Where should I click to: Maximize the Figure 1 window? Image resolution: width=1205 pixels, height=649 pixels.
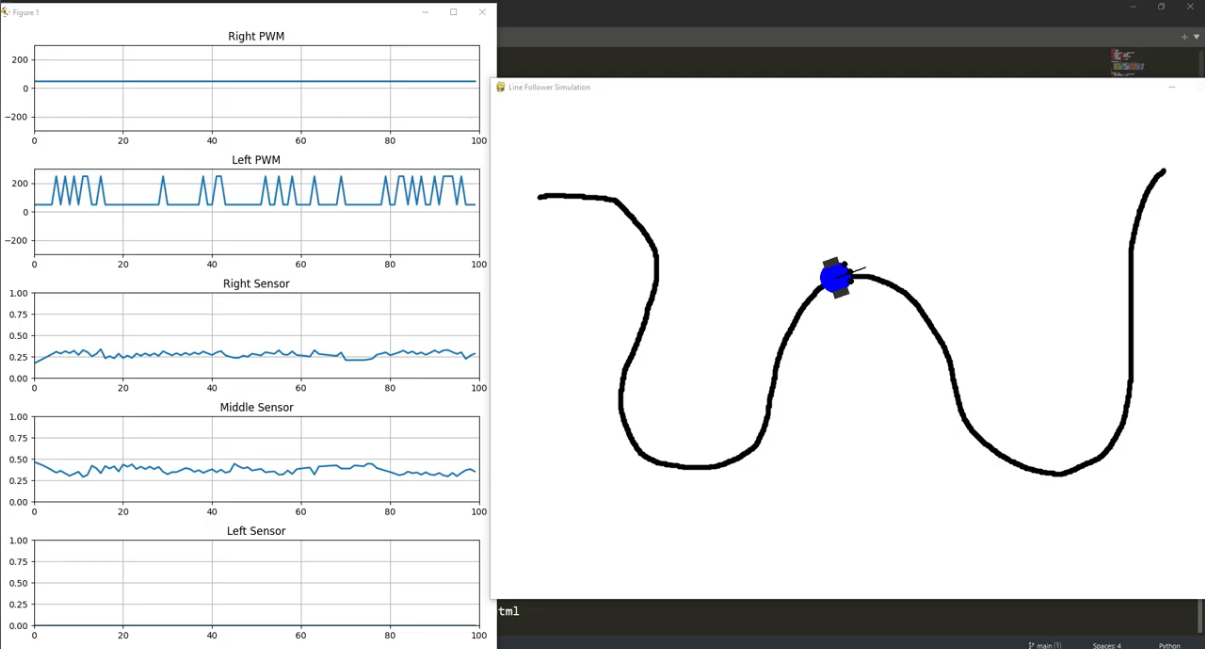tap(453, 12)
